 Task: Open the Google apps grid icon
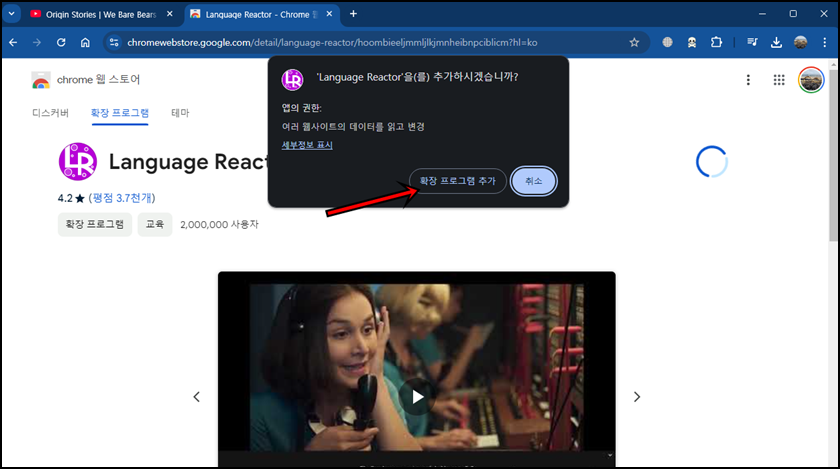[x=779, y=80]
